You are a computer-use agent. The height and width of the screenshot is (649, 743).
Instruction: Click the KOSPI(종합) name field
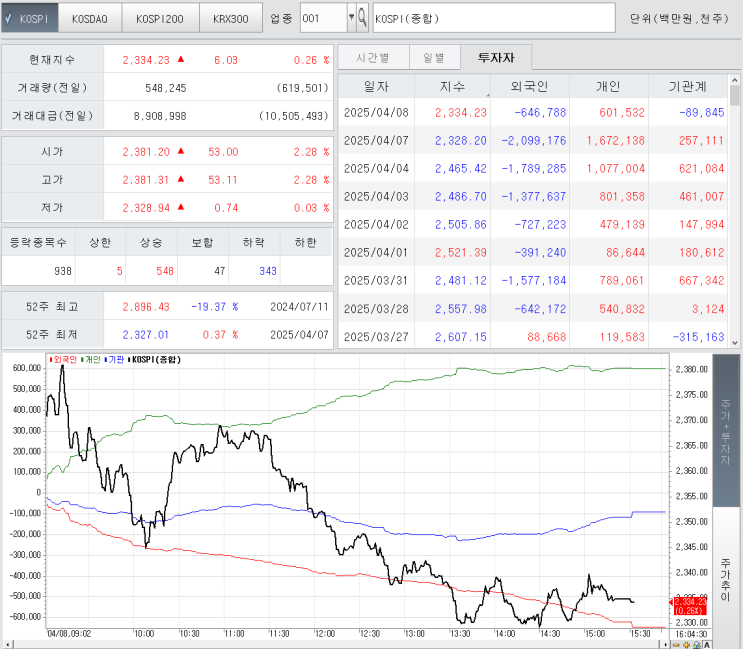(x=494, y=18)
